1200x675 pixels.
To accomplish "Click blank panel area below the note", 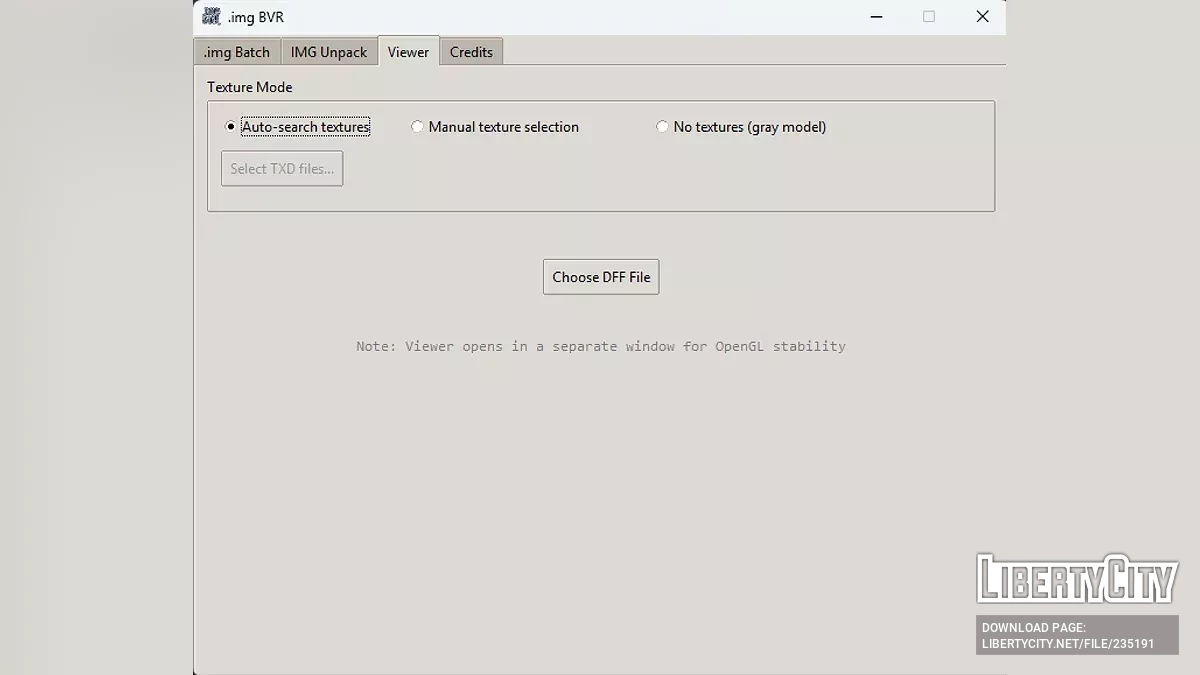I will coord(600,500).
